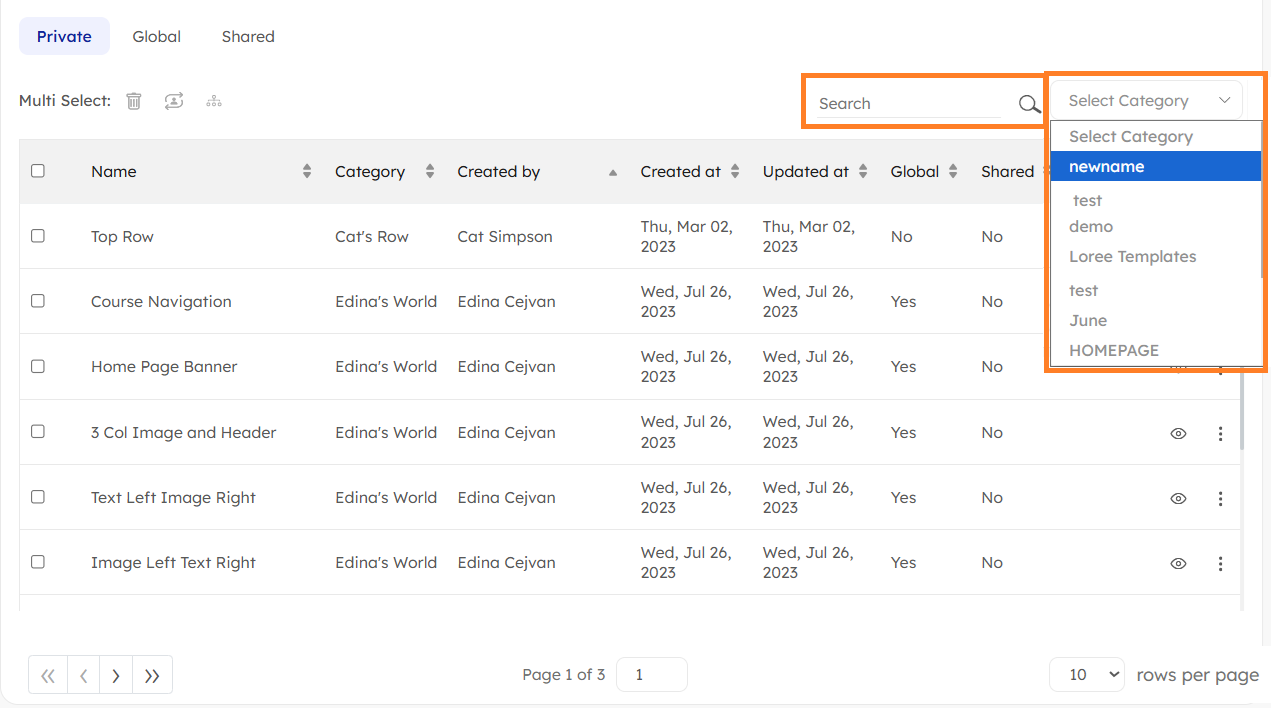Switch to the Shared tab

coord(248,37)
